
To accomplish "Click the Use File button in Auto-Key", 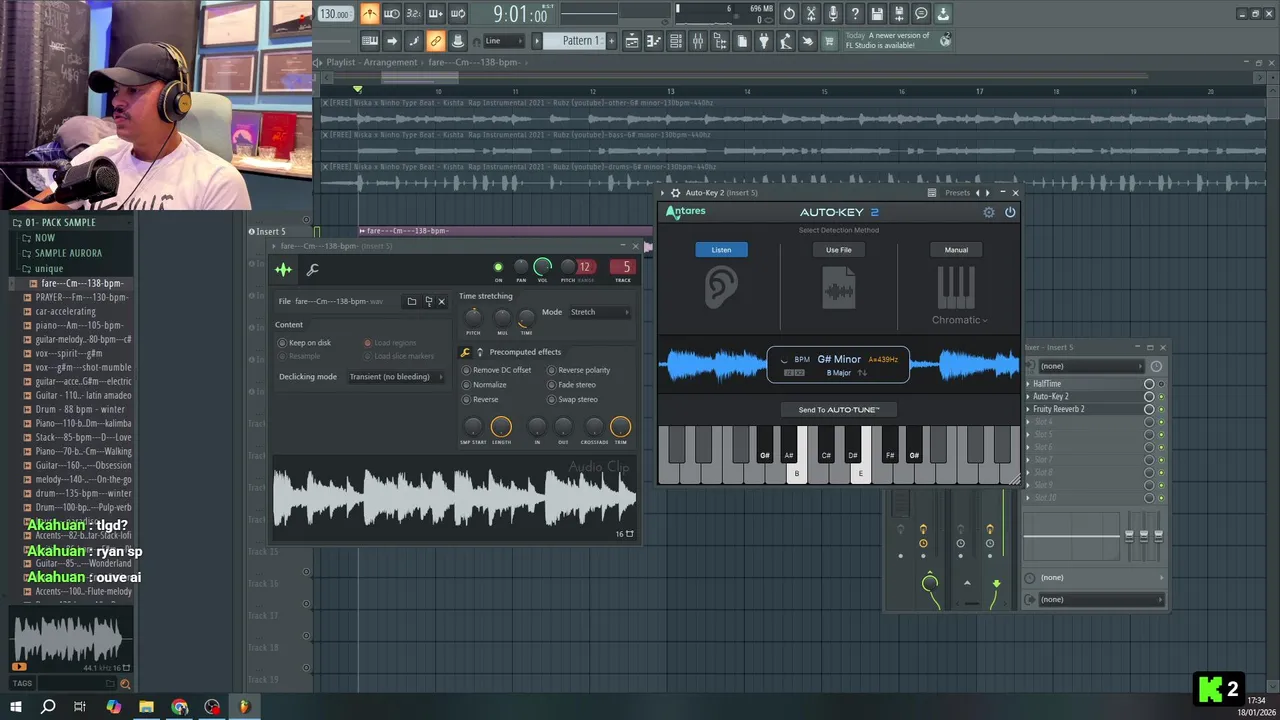I will coord(839,250).
